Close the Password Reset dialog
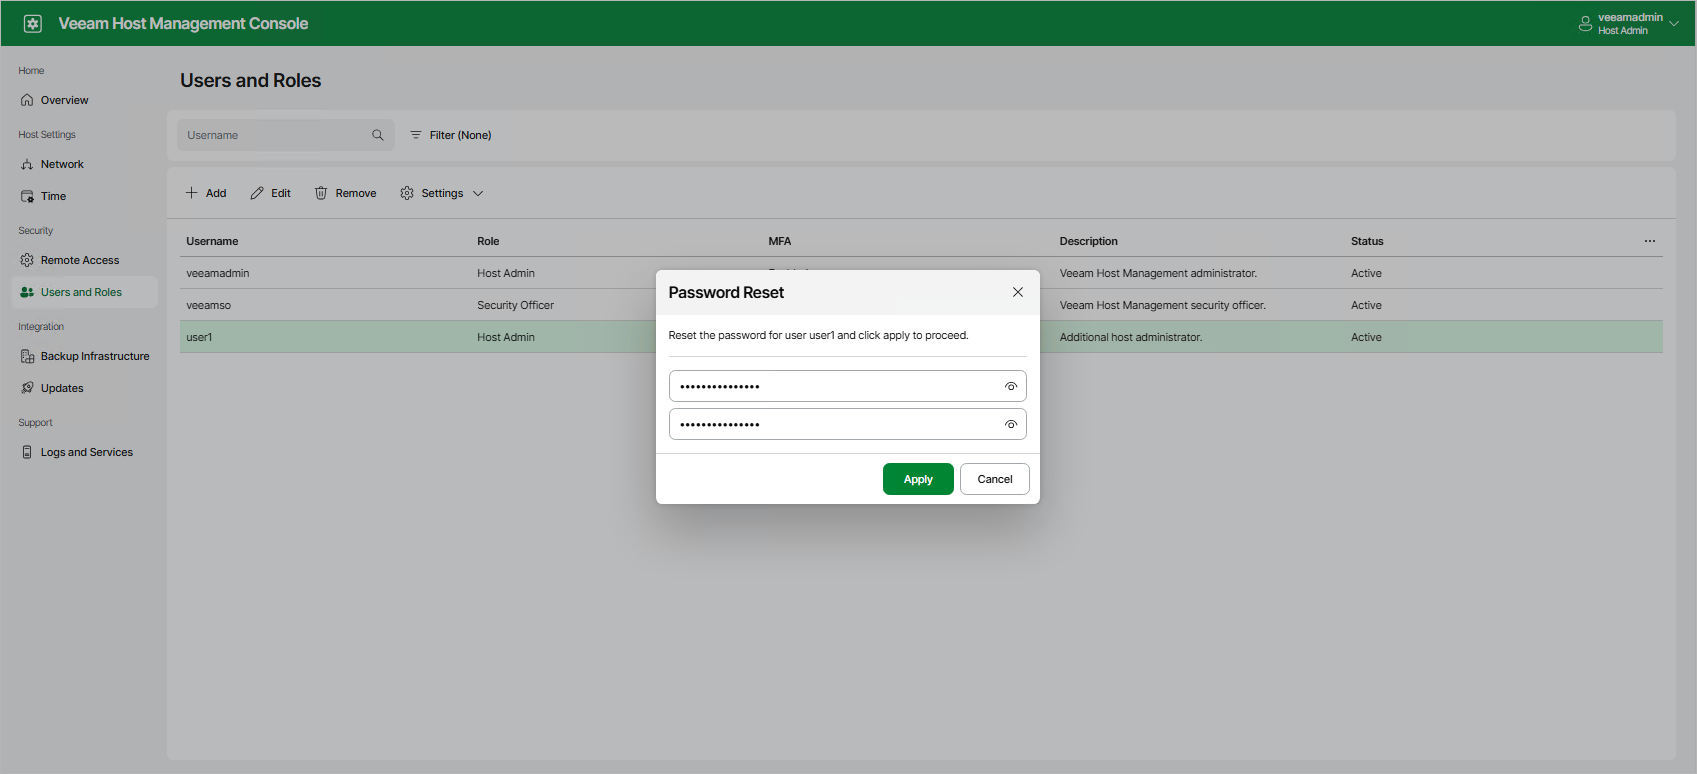Viewport: 1697px width, 774px height. pos(1018,292)
